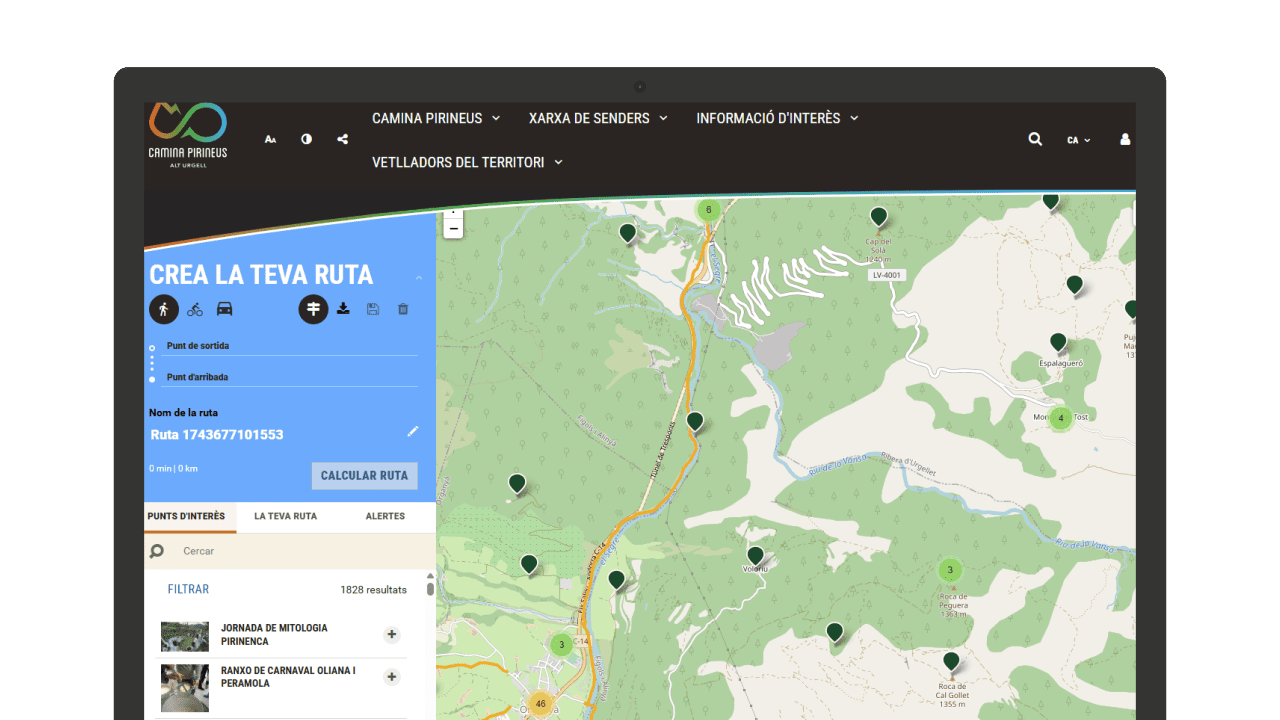Open Jornada de Mitologia Pirinenca thumbnail
Screen dimensions: 1280x720
(185, 636)
